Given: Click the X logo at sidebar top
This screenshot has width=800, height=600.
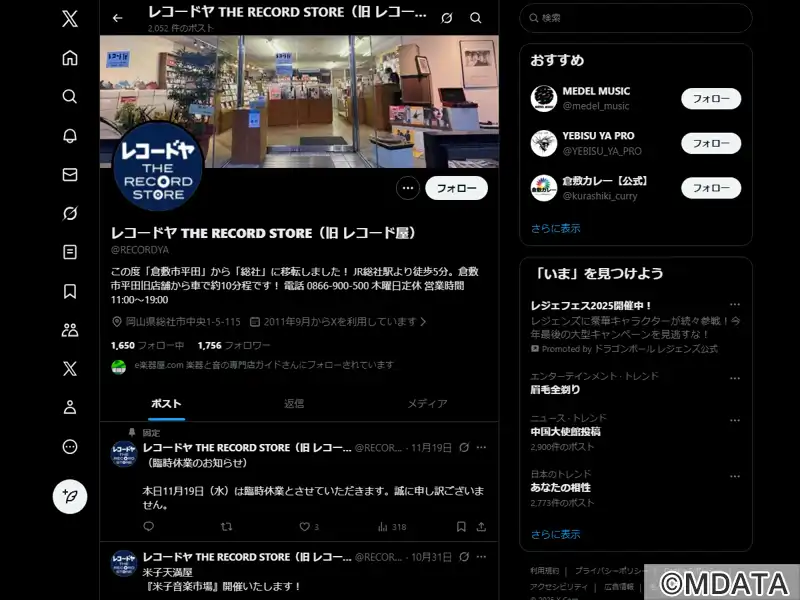Looking at the screenshot, I should coord(70,19).
